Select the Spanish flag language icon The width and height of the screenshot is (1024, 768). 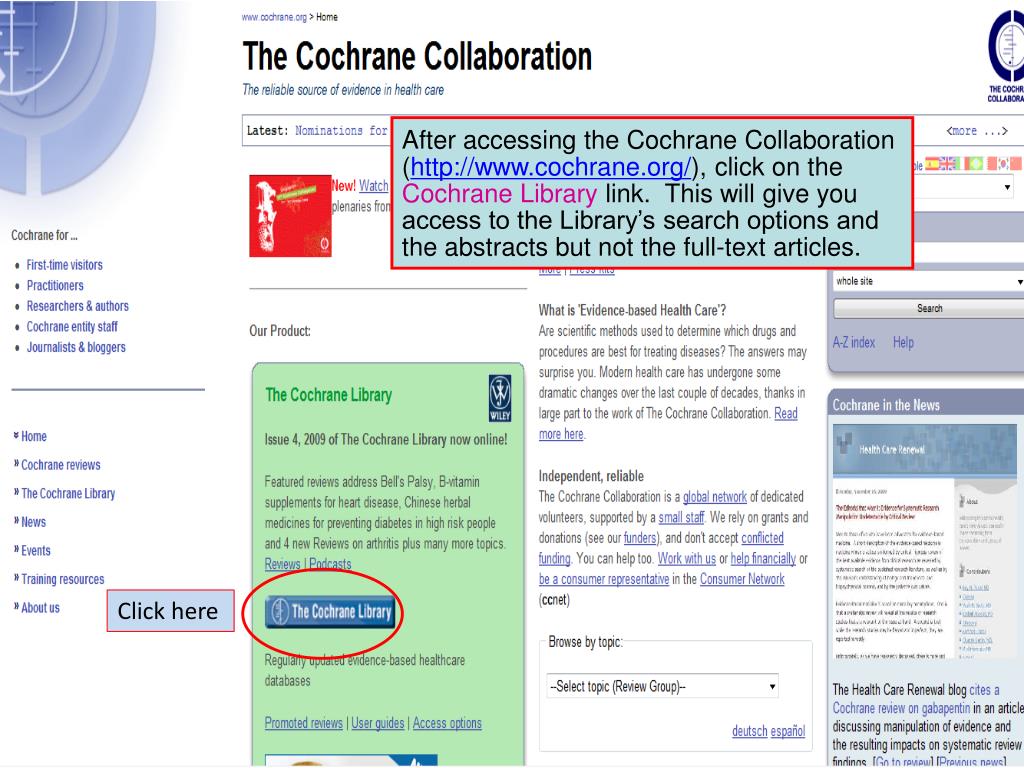pos(933,163)
